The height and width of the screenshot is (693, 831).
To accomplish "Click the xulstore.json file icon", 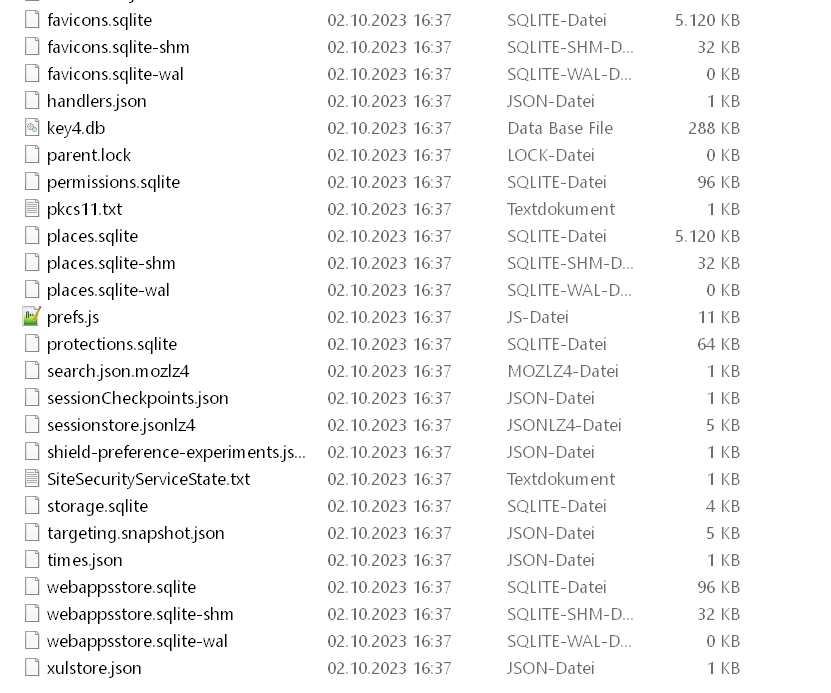I will point(31,668).
